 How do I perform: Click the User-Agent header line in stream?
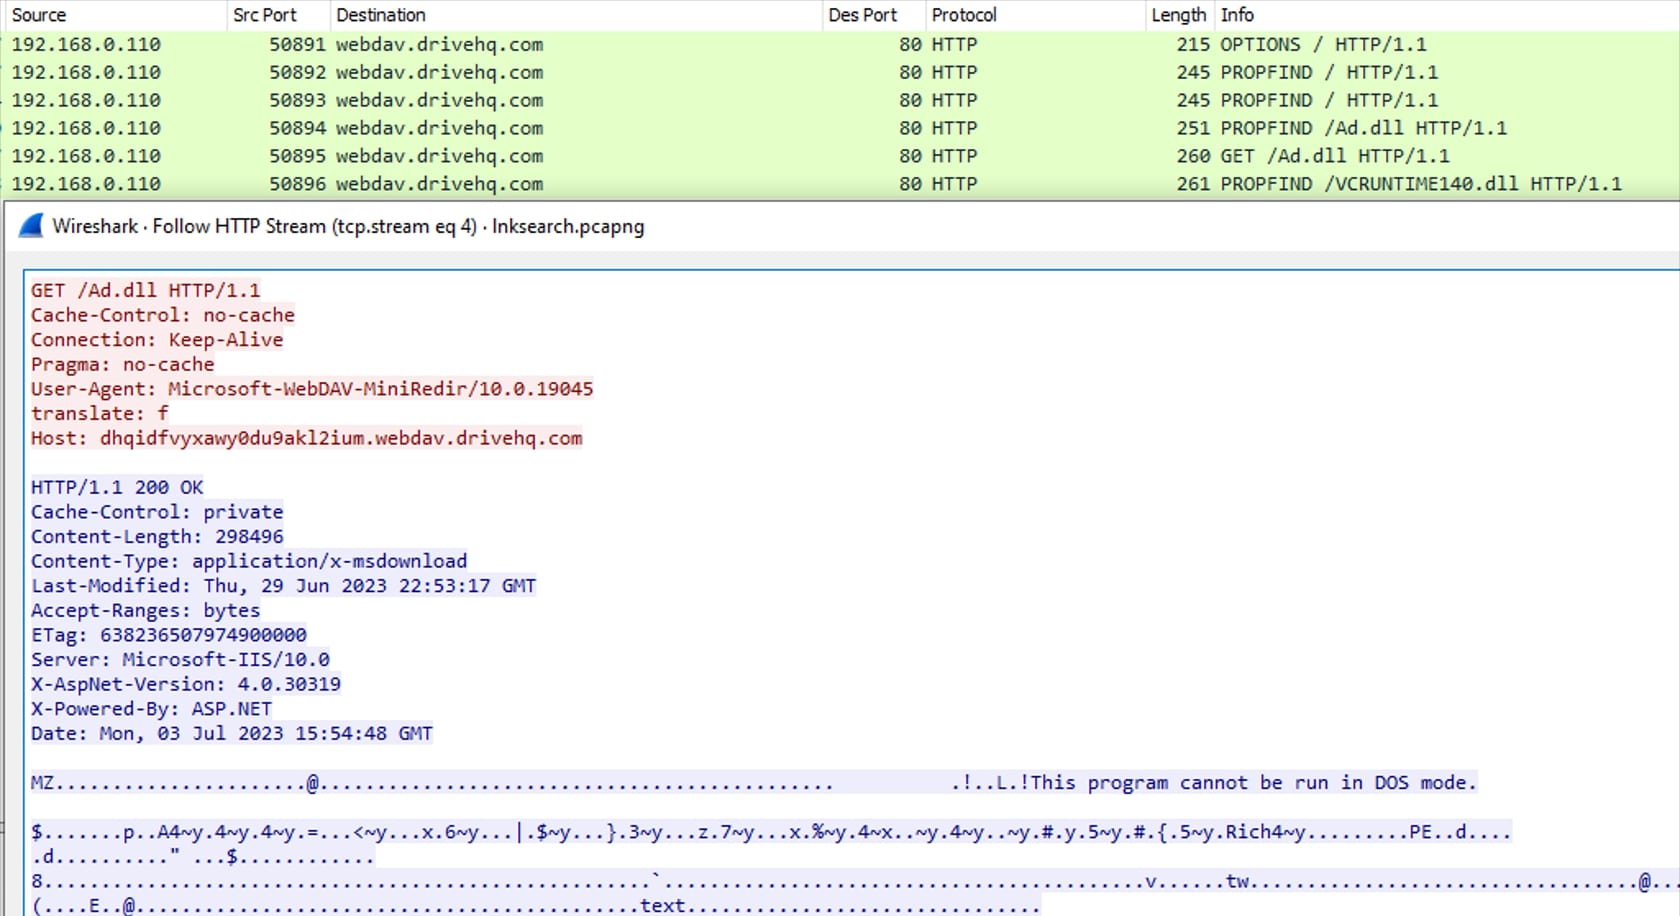point(311,388)
